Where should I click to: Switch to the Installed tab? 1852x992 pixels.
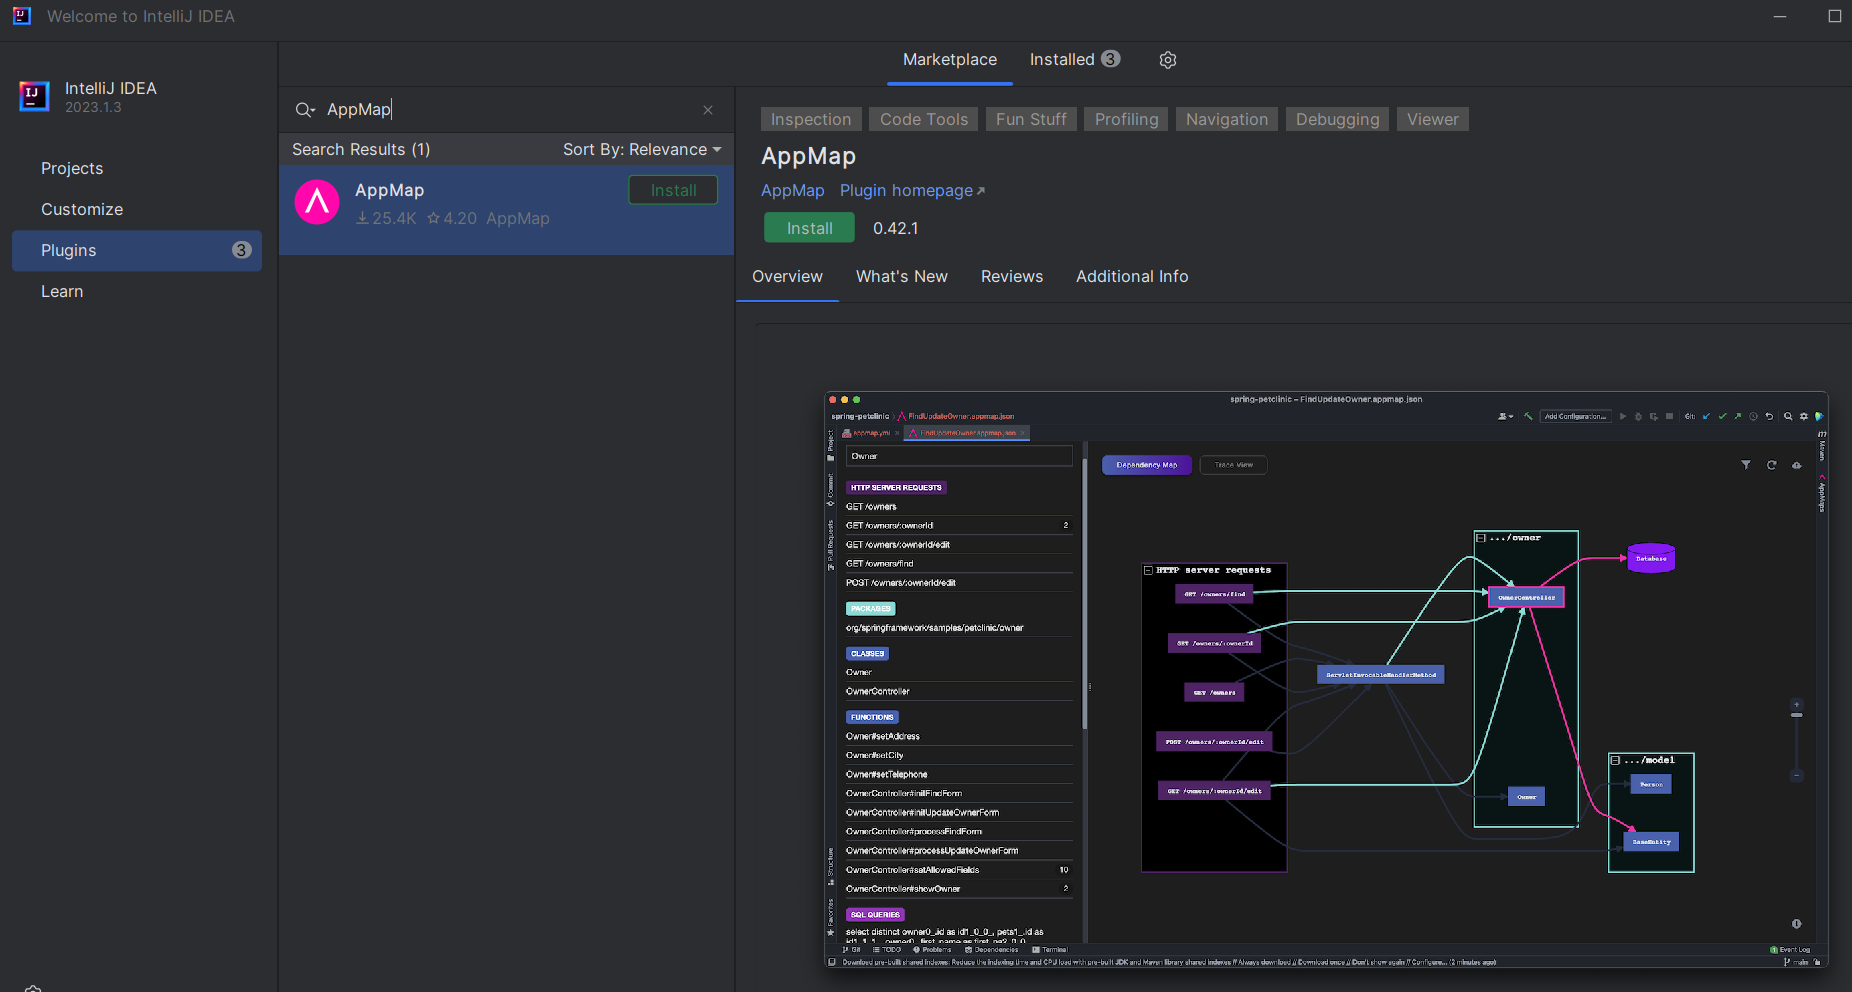pyautogui.click(x=1063, y=59)
